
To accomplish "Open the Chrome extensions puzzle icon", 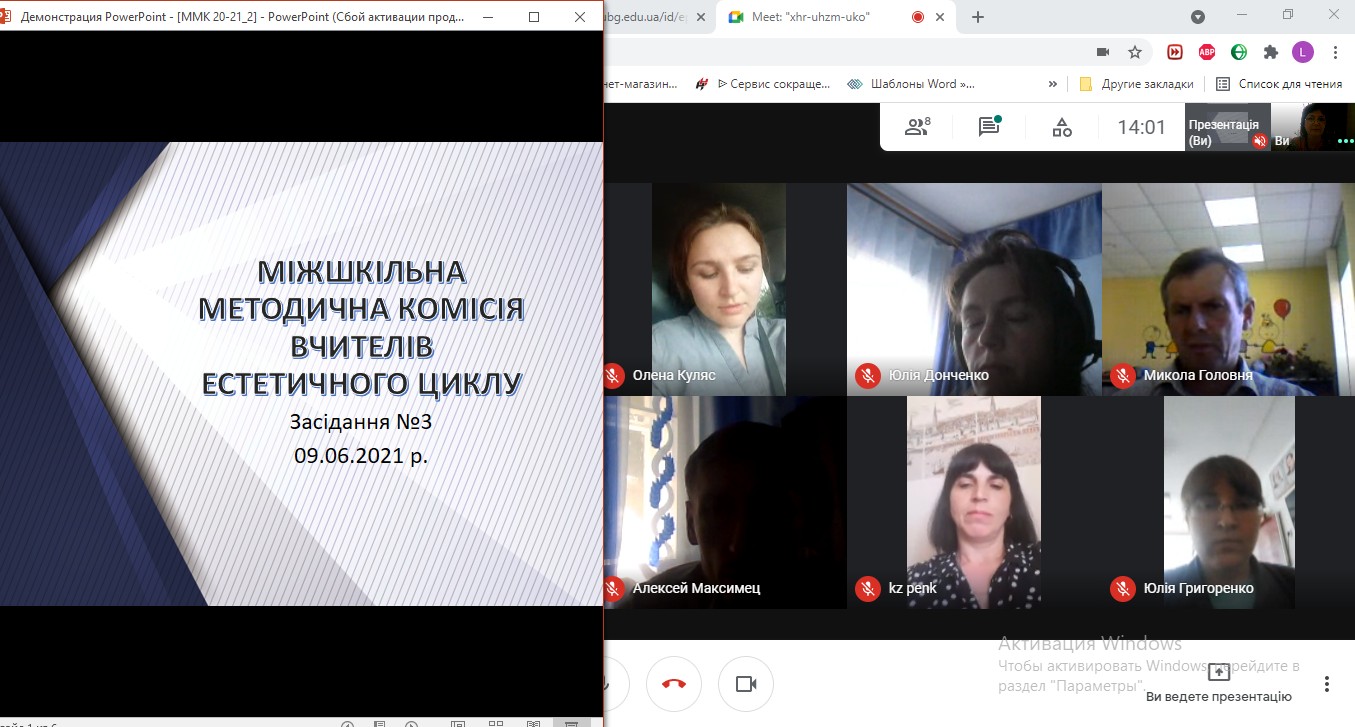I will click(x=1271, y=52).
